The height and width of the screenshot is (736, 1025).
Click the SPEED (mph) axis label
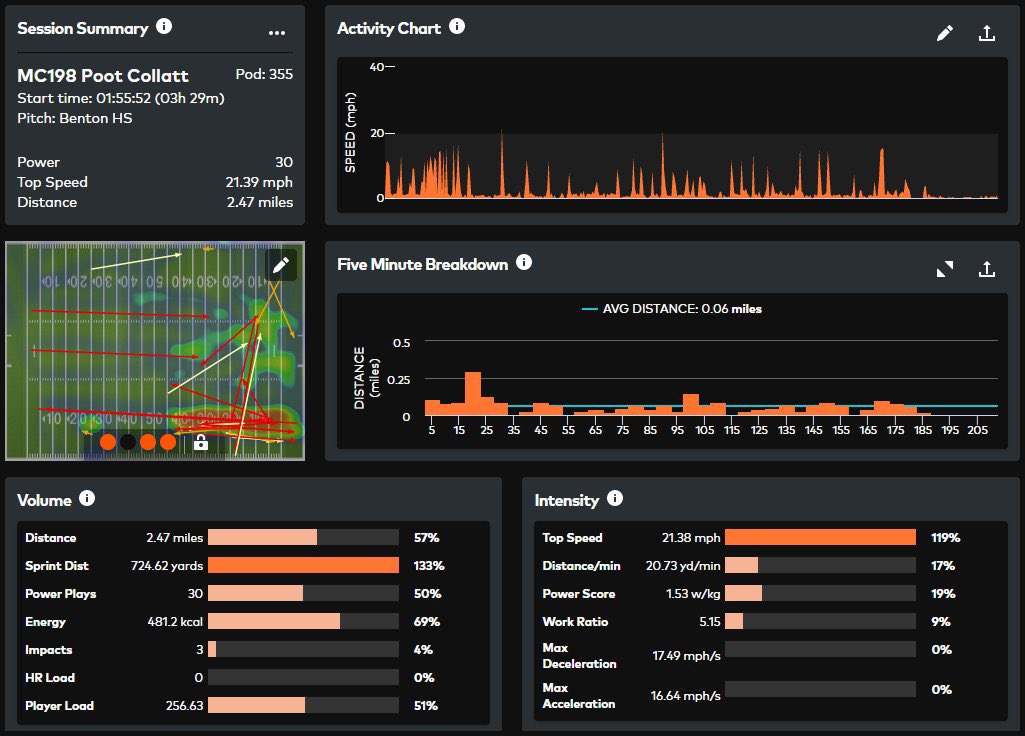click(350, 133)
